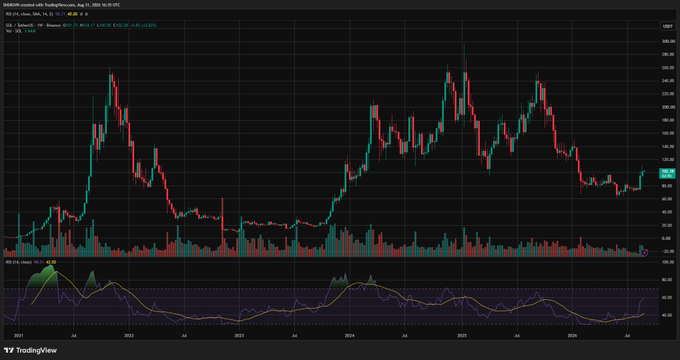The width and height of the screenshot is (680, 360).
Task: Click the USDT currency button on price scale
Action: [x=667, y=26]
